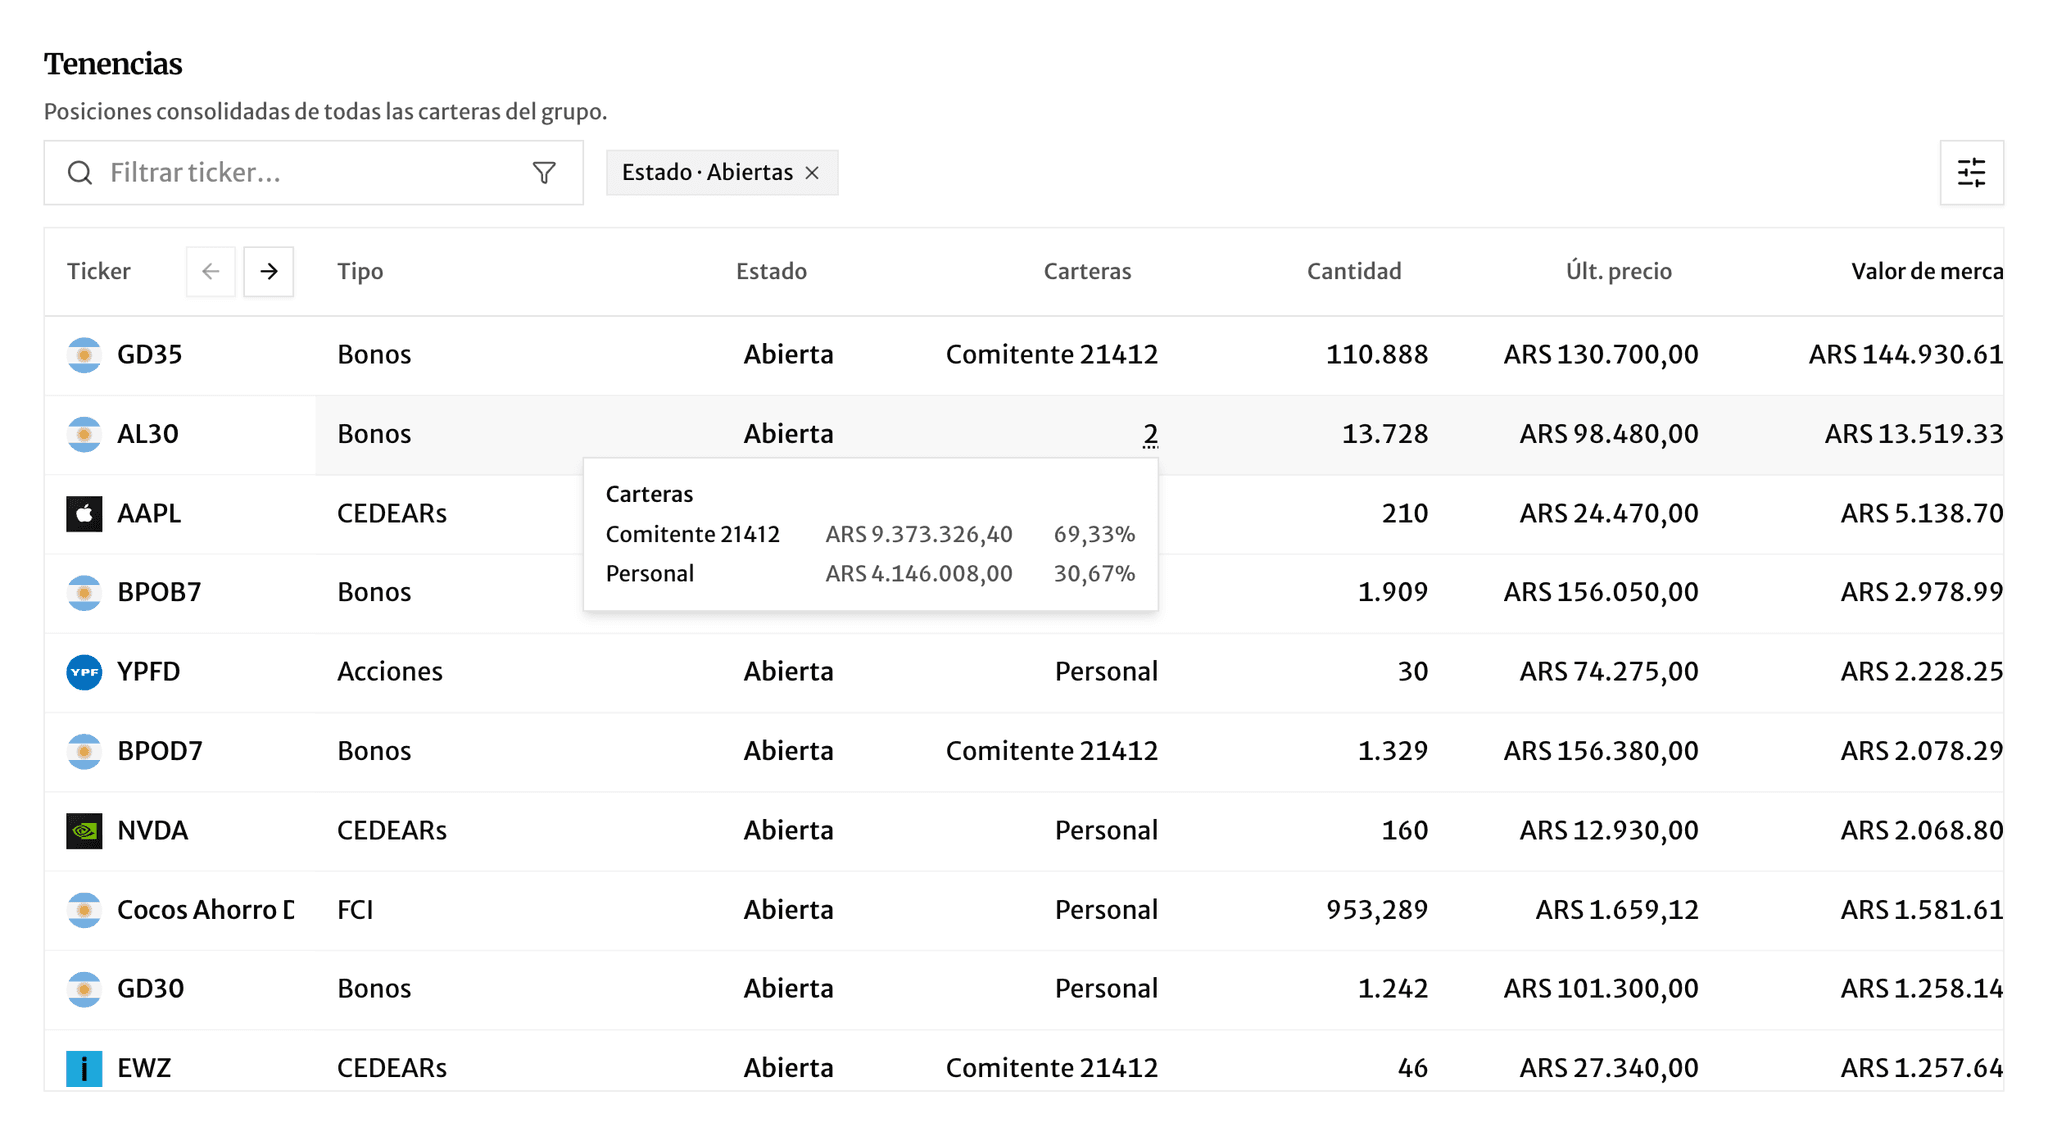The height and width of the screenshot is (1135, 2048).
Task: Sort by the Carteras column header
Action: pyautogui.click(x=1087, y=271)
